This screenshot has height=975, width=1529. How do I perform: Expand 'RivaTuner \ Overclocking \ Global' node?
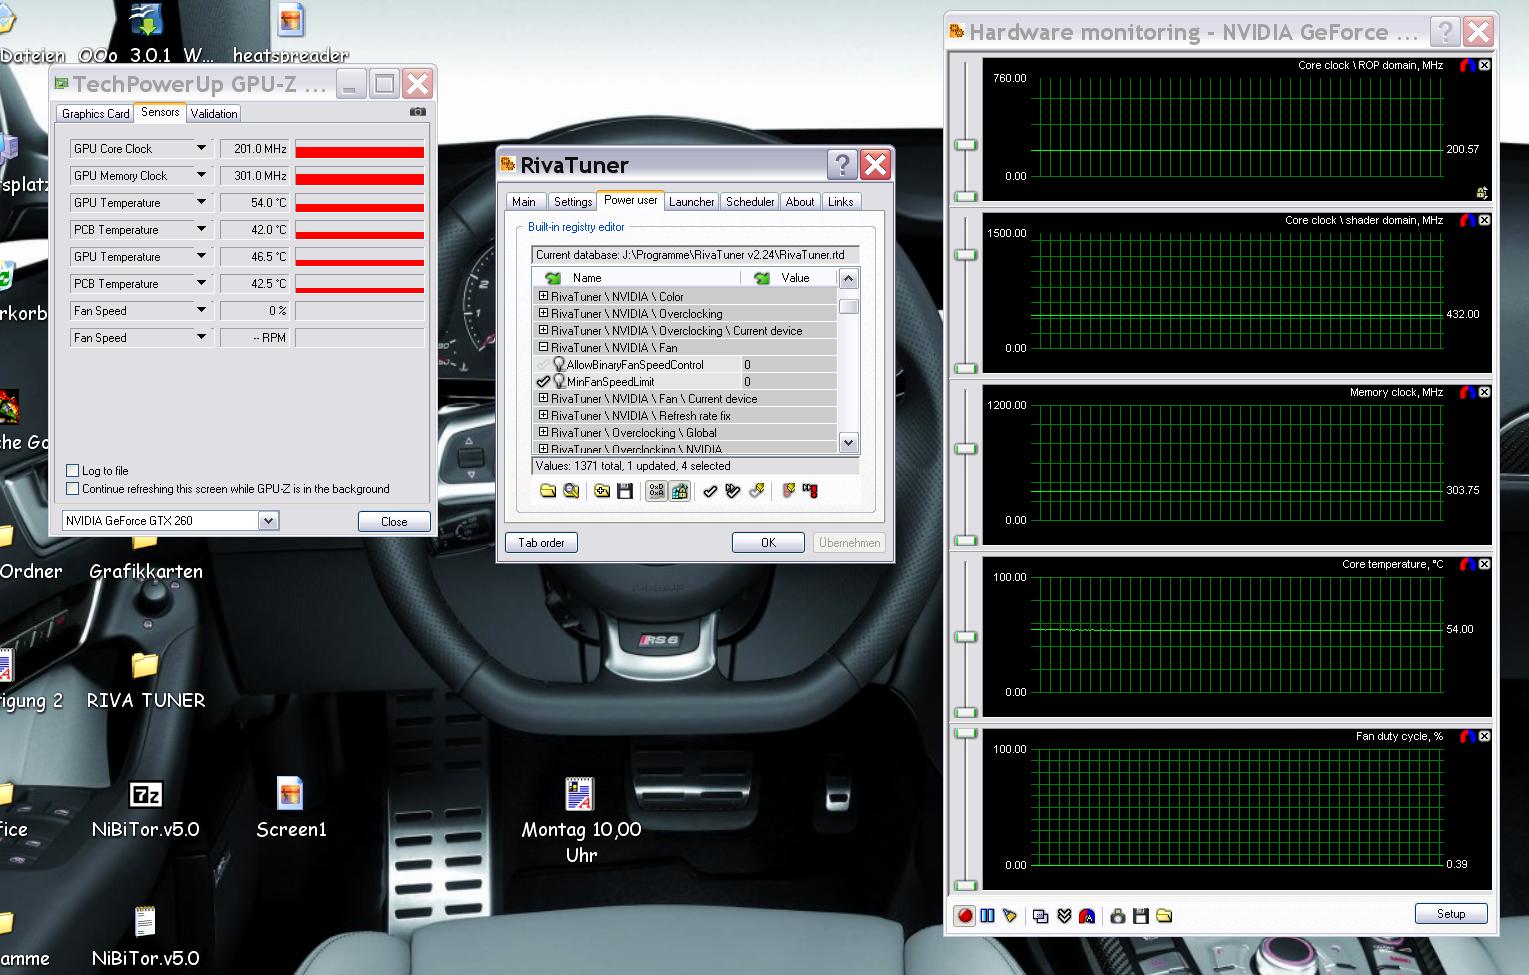[544, 432]
